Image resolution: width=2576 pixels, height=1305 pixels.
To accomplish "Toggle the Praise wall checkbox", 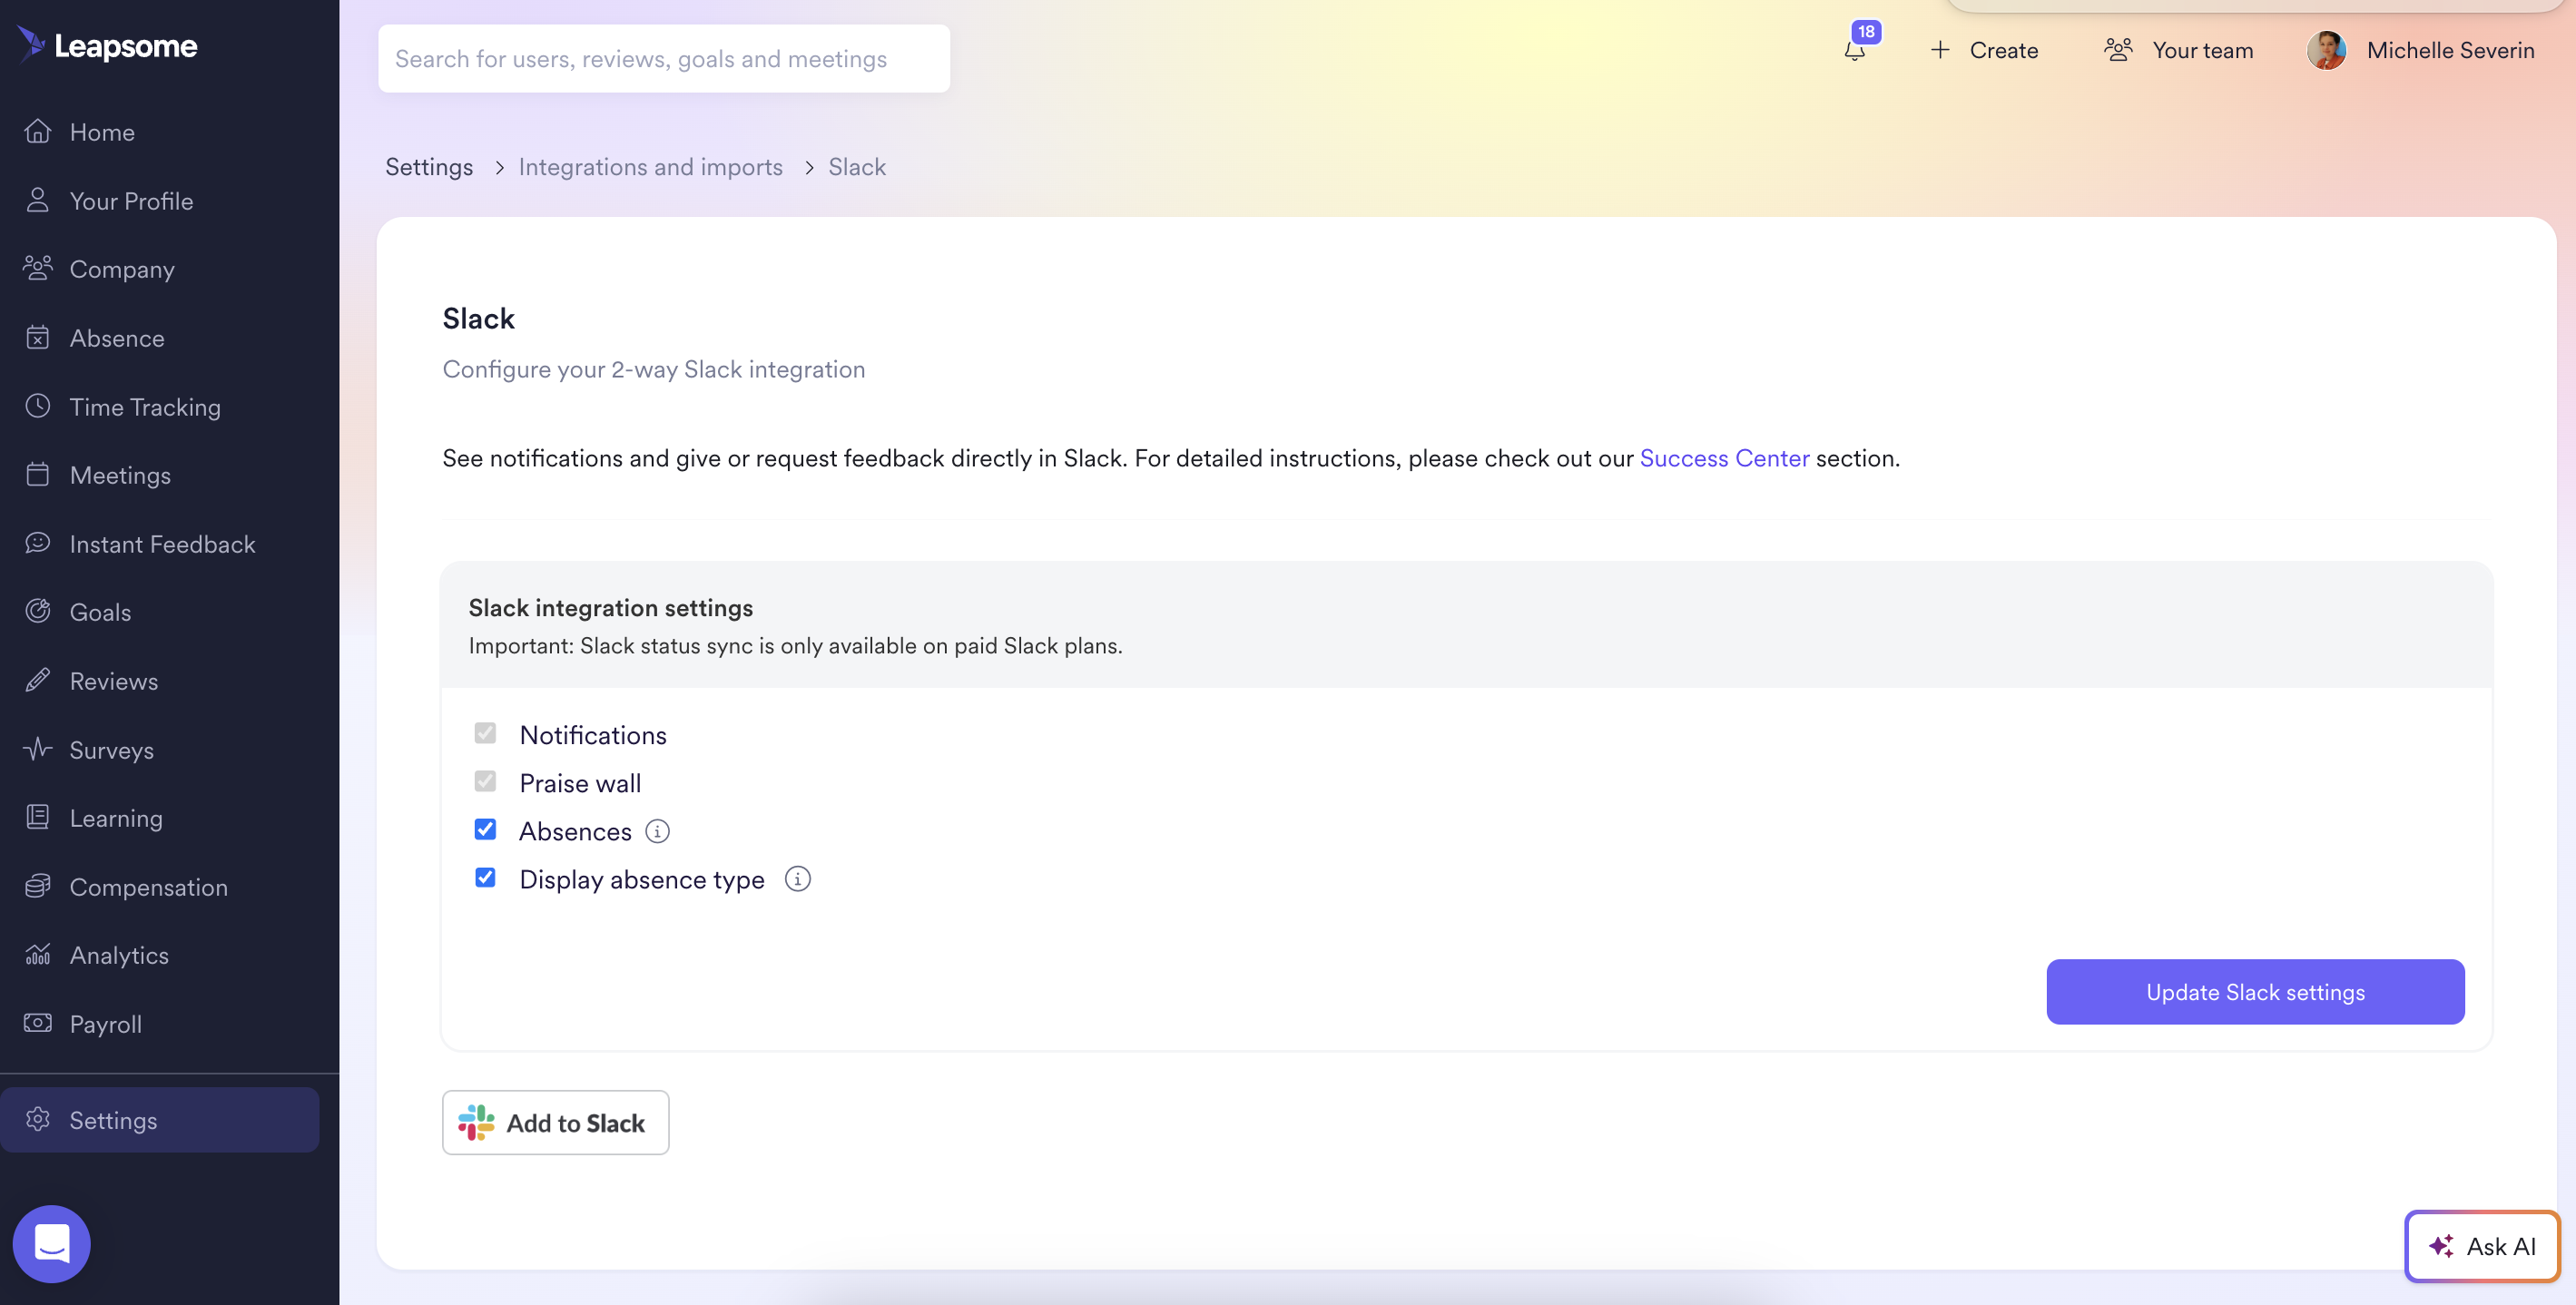I will pyautogui.click(x=485, y=781).
